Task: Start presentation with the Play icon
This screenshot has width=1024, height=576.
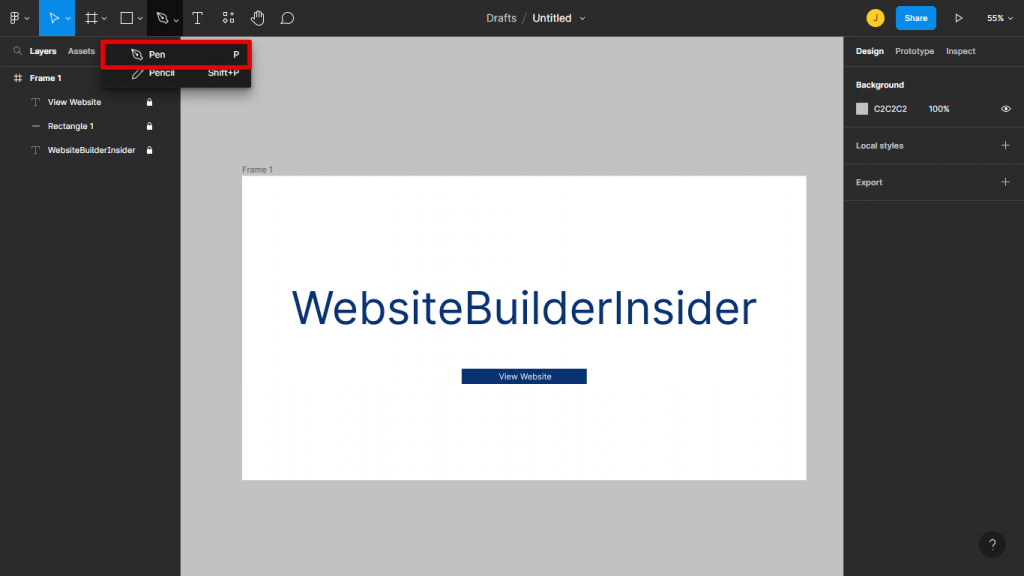Action: 958,17
